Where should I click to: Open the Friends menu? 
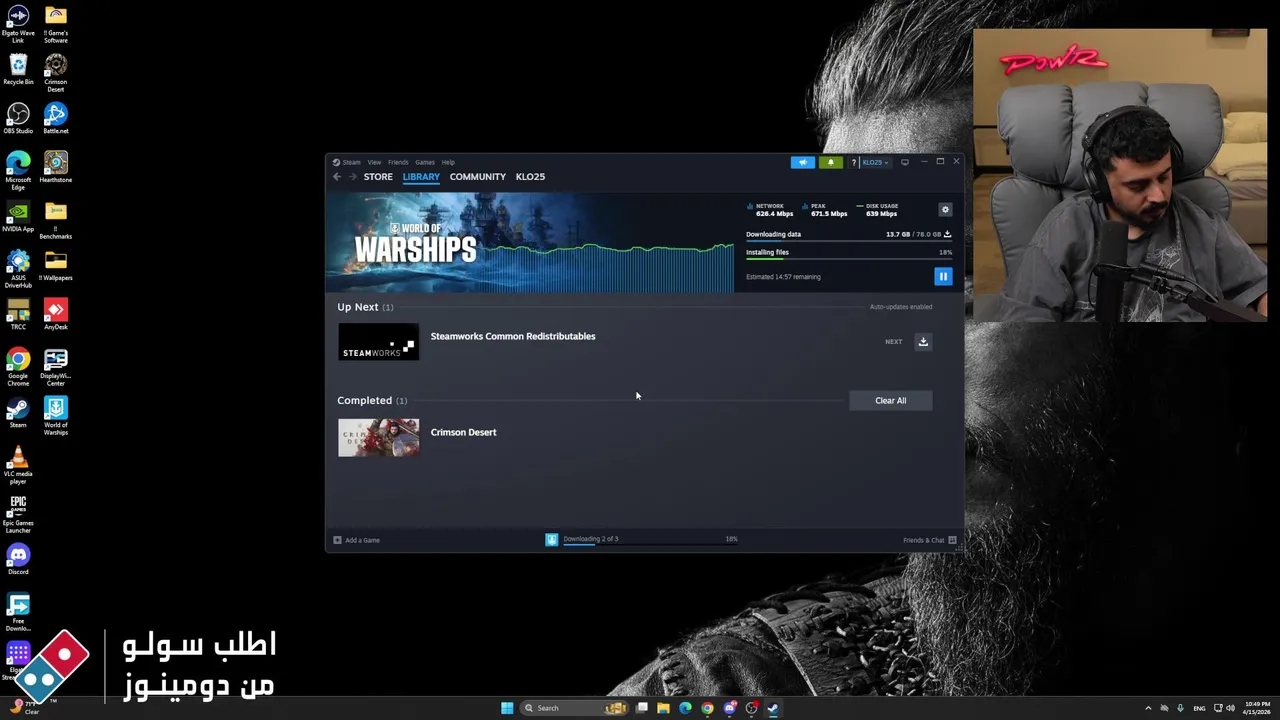pos(398,162)
